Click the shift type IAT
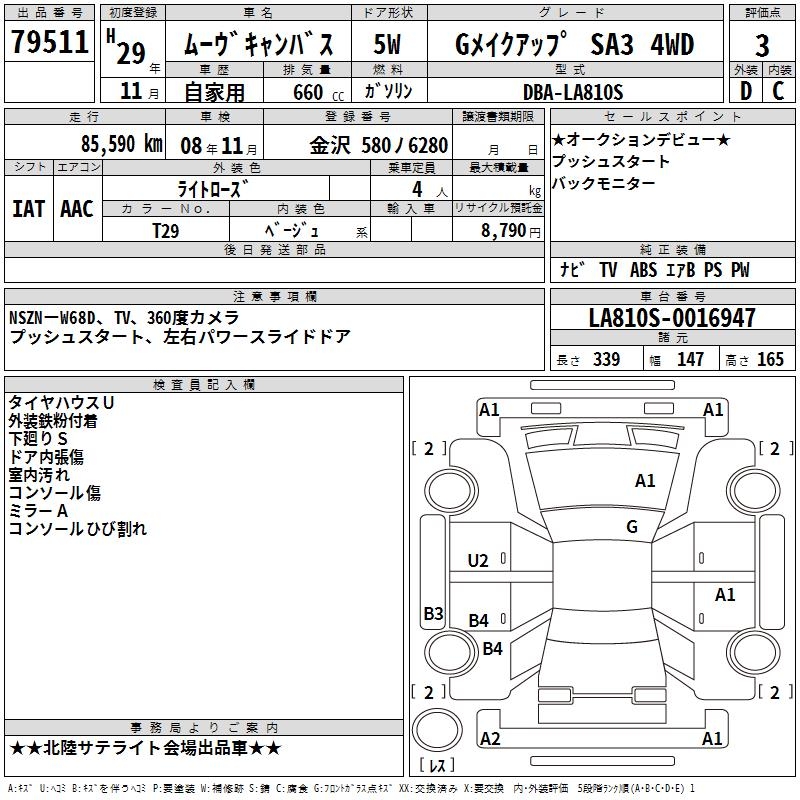800x800 pixels. pos(28,209)
